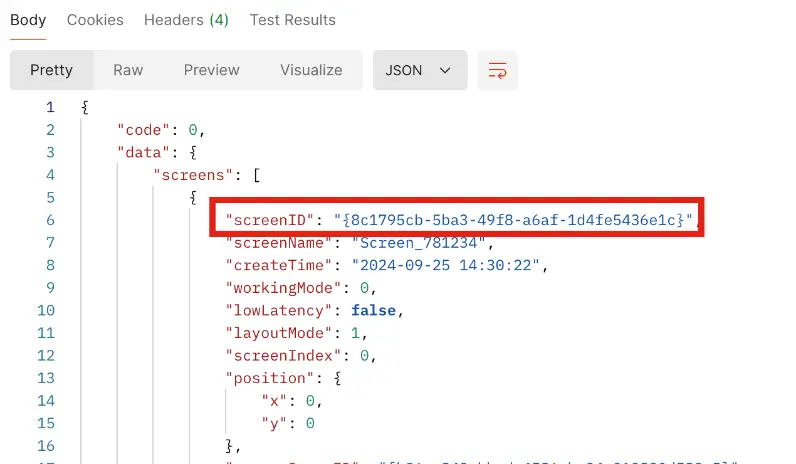Open the Cookies tab
Image resolution: width=796 pixels, height=464 pixels.
pyautogui.click(x=95, y=20)
